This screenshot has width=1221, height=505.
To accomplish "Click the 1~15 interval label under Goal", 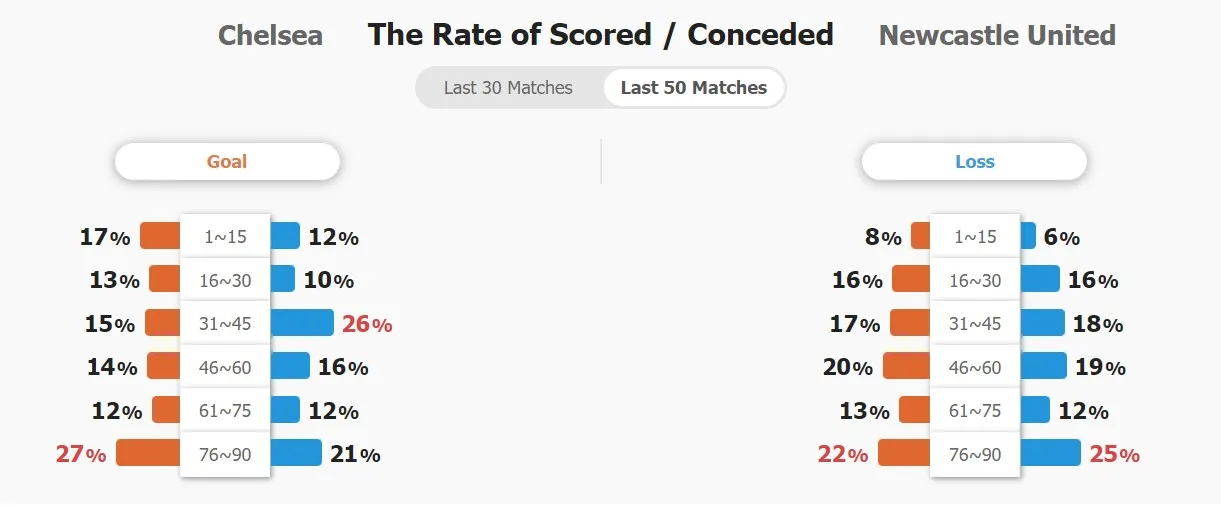I will click(x=225, y=237).
